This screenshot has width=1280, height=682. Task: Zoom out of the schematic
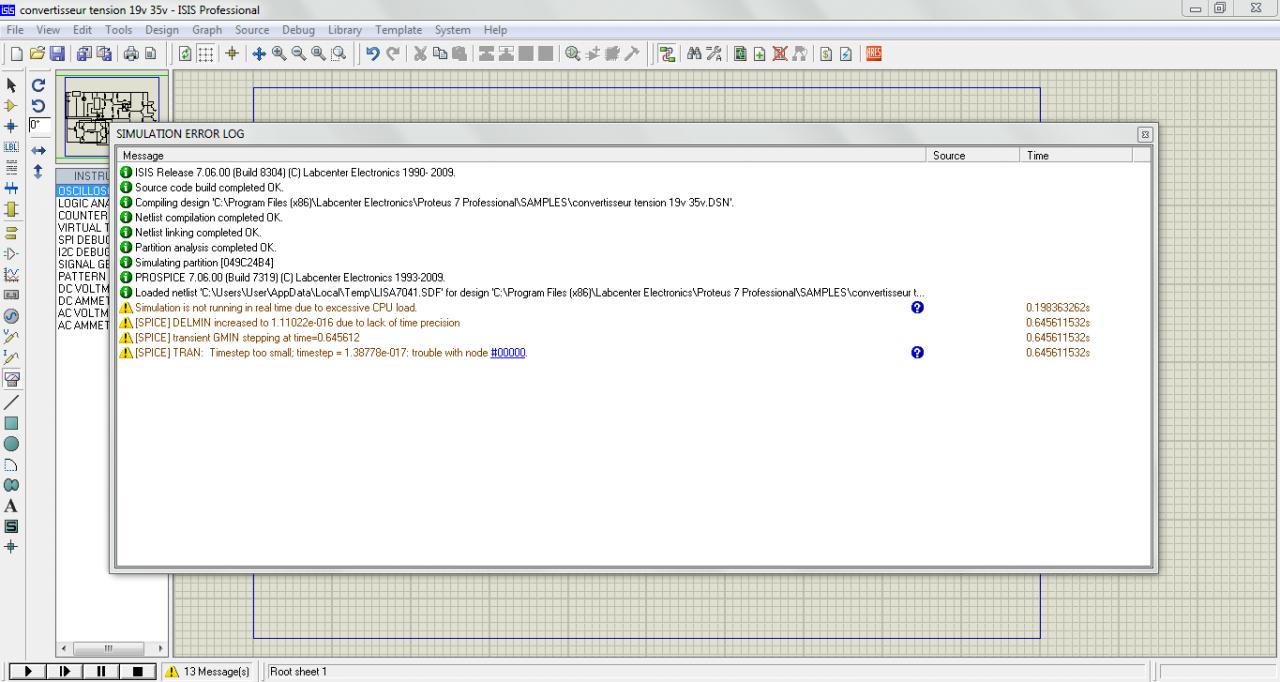[299, 53]
